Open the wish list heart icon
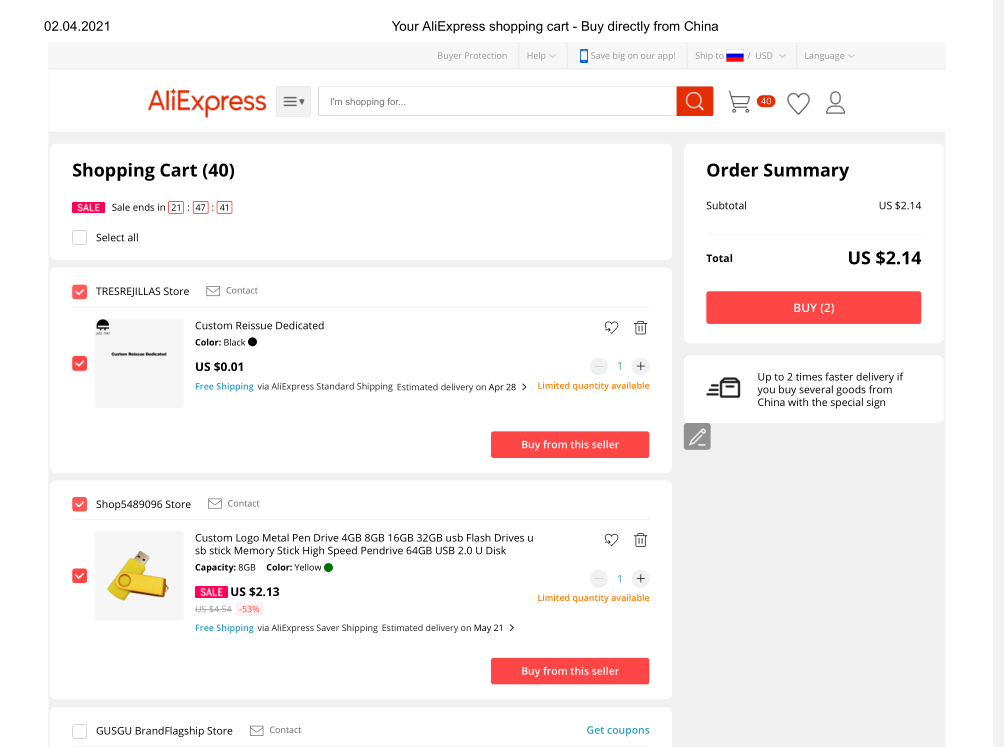1004x747 pixels. [798, 103]
